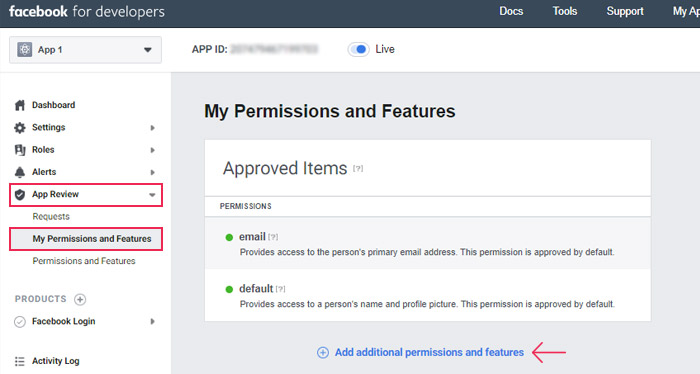700x374 pixels.
Task: Click the App Review shield icon
Action: point(20,195)
